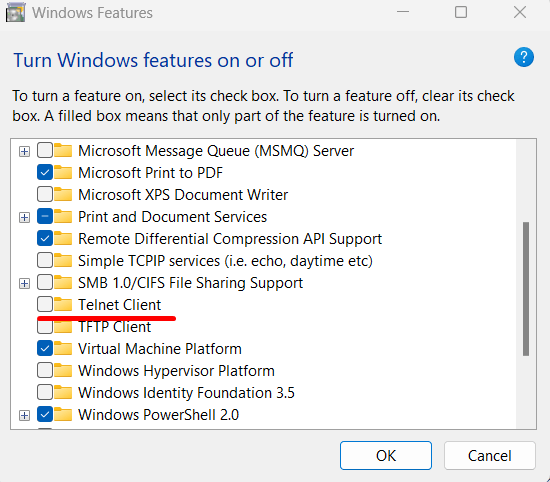This screenshot has height=482, width=550.
Task: Click folder icon beside Microsoft Message Queue Server
Action: (63, 150)
